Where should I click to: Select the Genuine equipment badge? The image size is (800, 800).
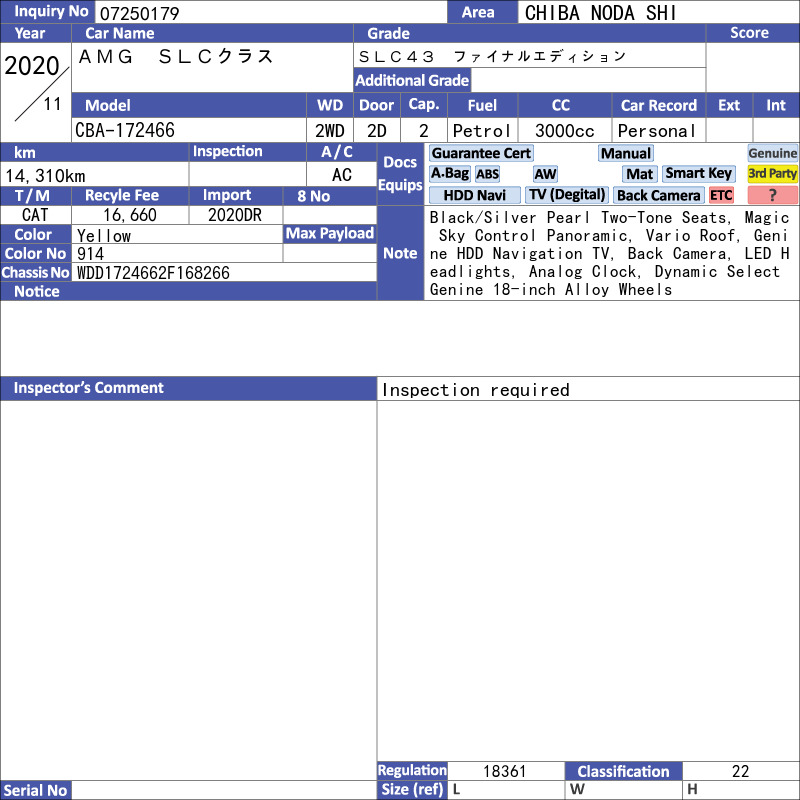(773, 153)
